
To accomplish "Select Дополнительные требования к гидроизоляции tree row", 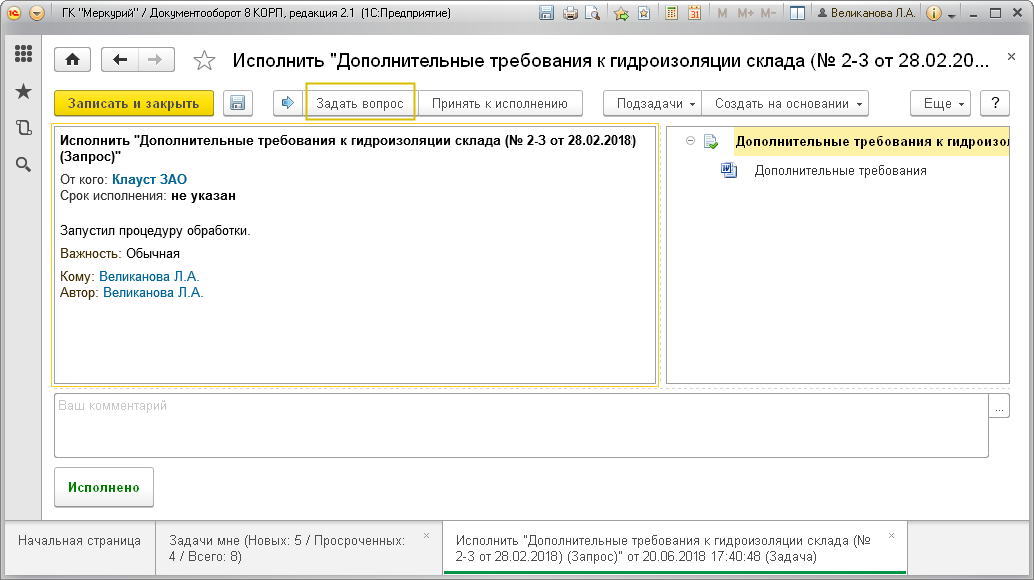I will pyautogui.click(x=872, y=142).
